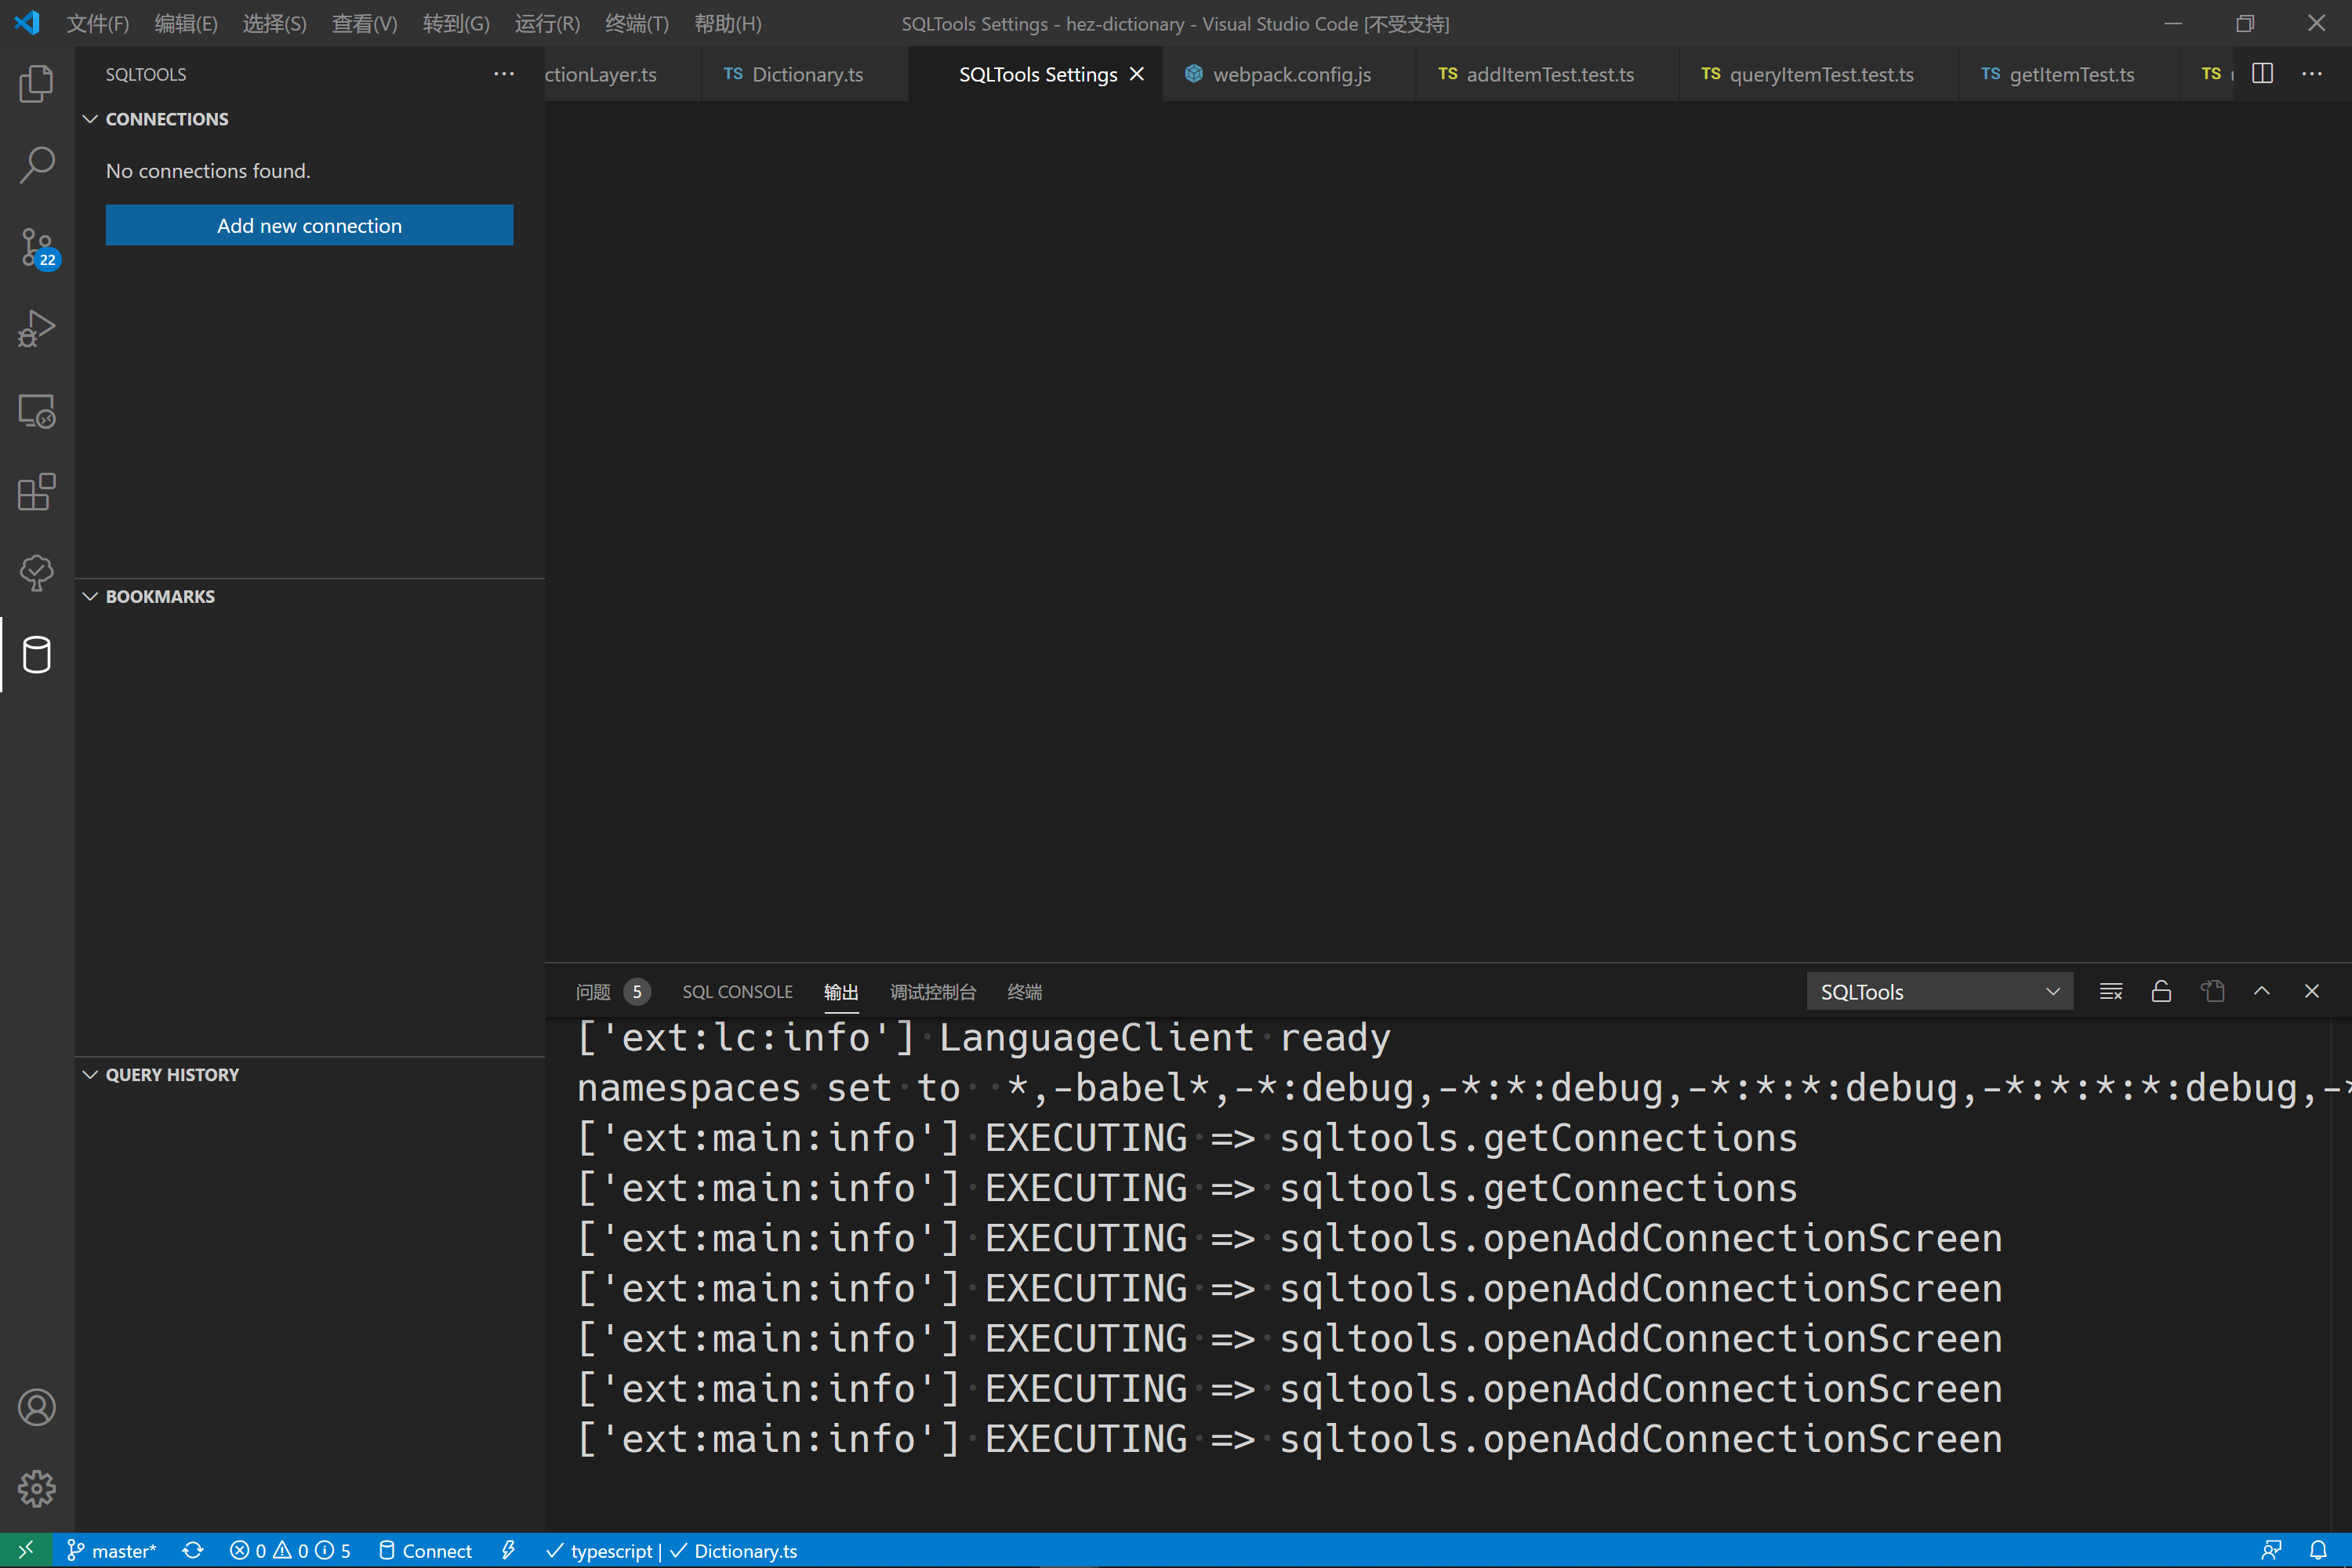Maximize the bottom panel size
2352x1568 pixels.
point(2262,991)
